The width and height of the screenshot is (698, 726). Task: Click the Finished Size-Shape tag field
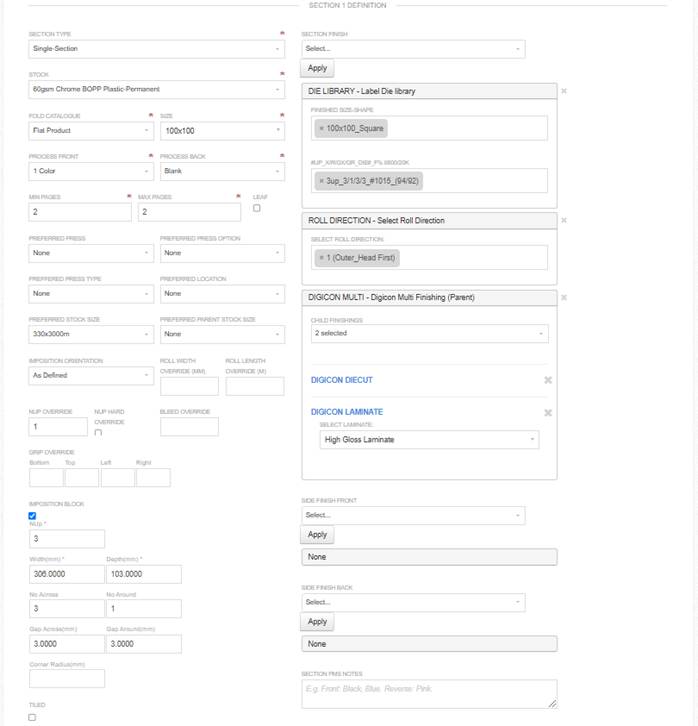(429, 128)
